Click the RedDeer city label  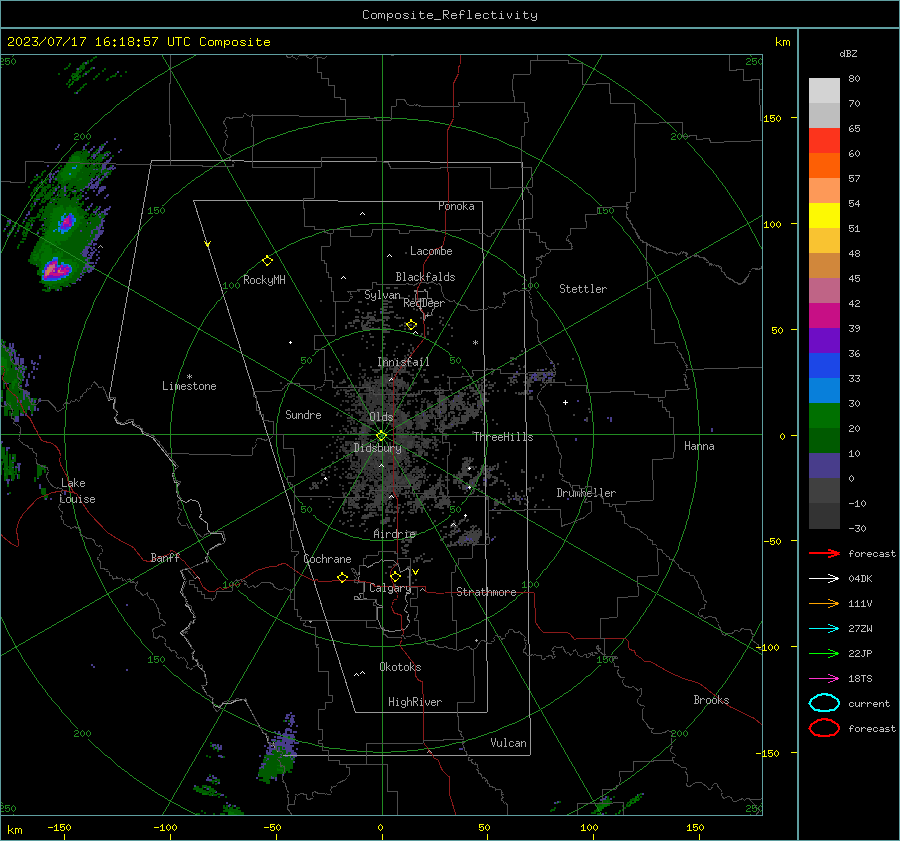click(424, 303)
